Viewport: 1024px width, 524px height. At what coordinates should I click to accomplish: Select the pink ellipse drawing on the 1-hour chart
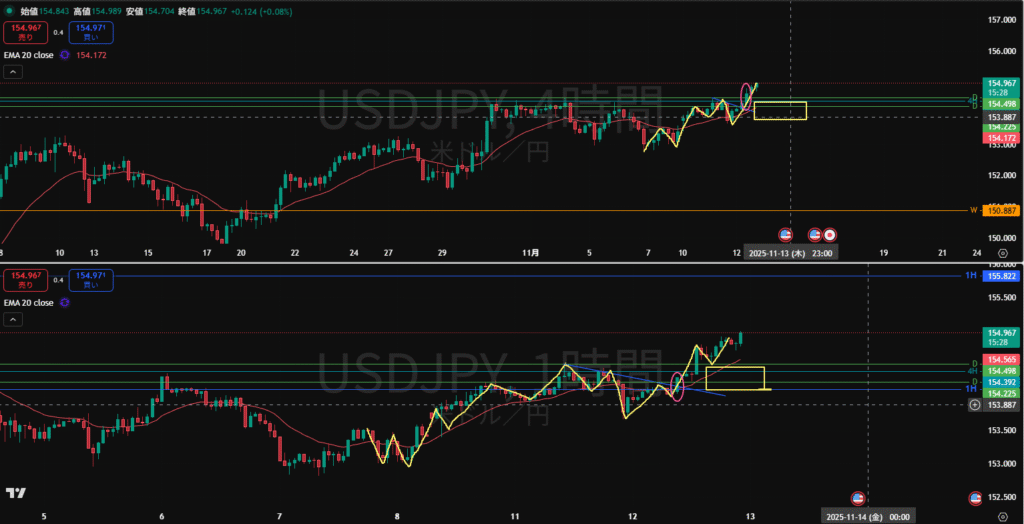pyautogui.click(x=678, y=386)
